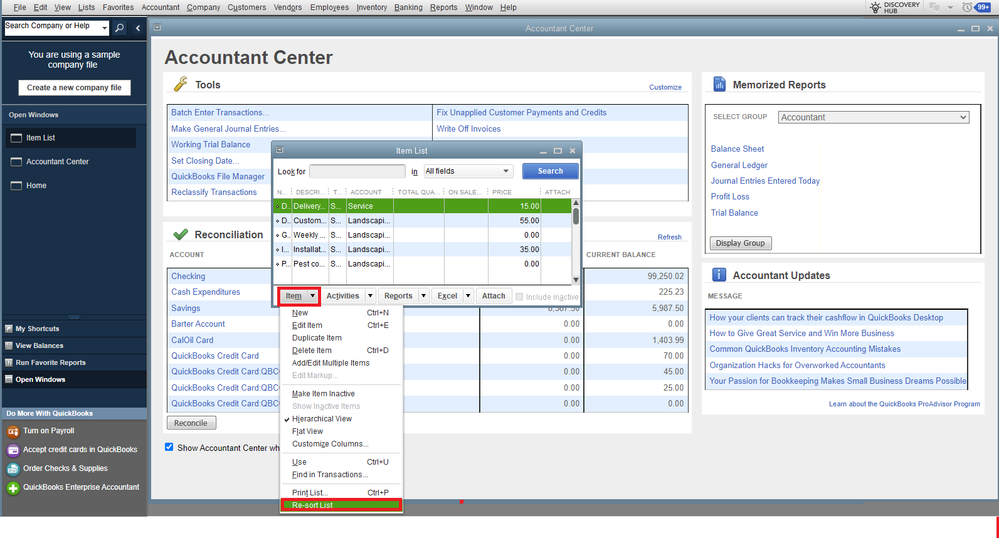This screenshot has height=538, width=999.
Task: Click the Item List scroll down arrow
Action: [575, 280]
